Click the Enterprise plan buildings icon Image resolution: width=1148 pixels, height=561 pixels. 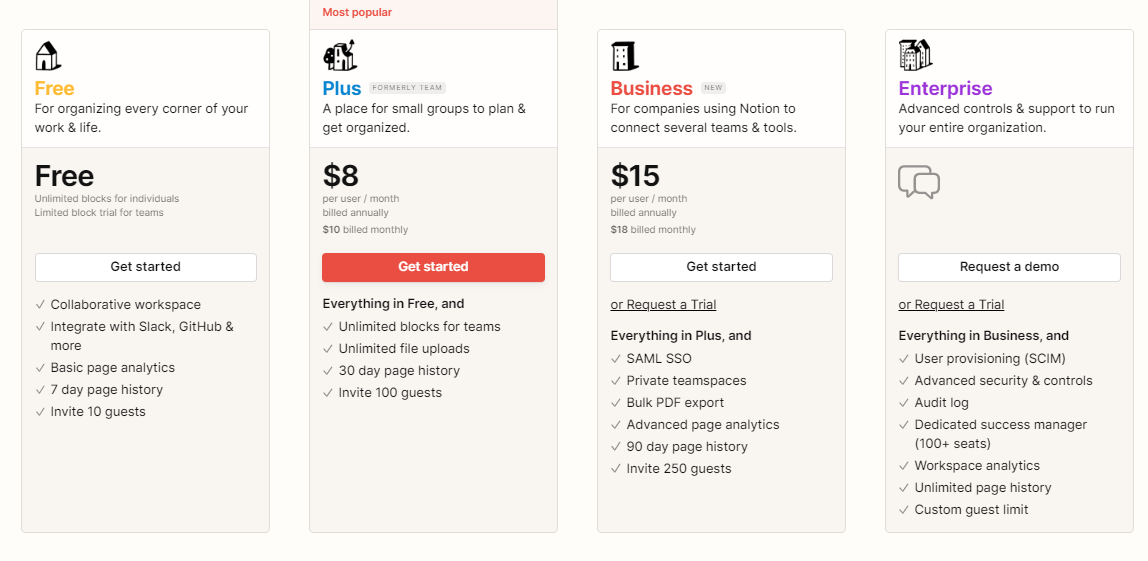(x=914, y=55)
